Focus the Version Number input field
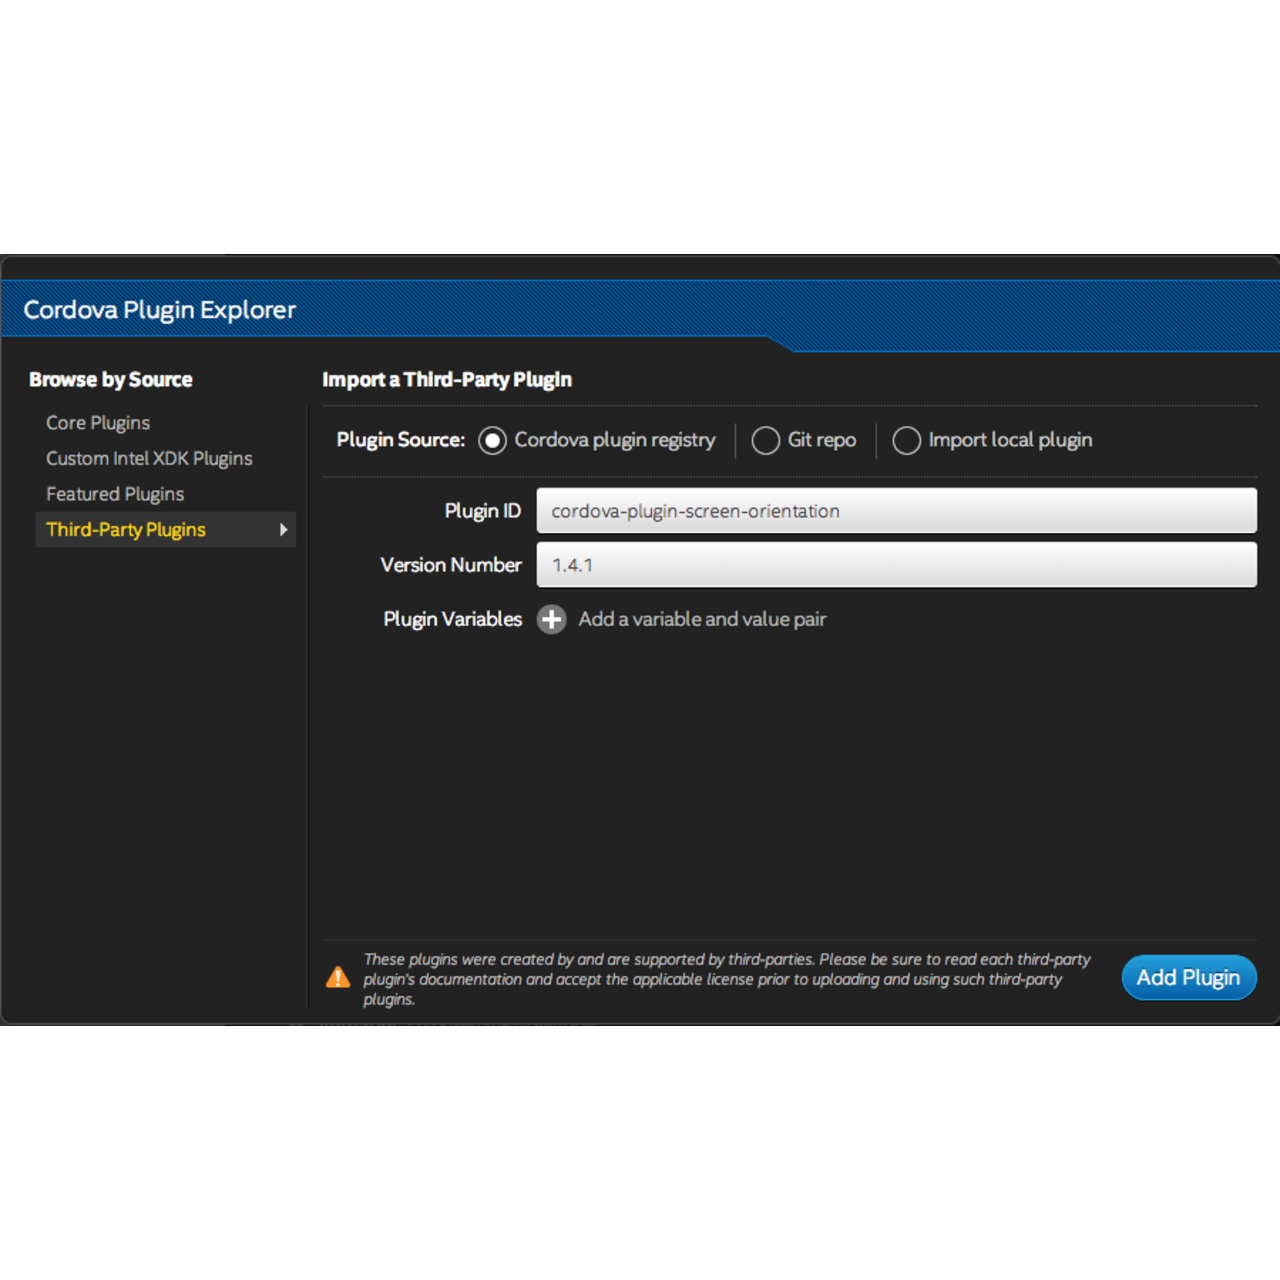The image size is (1280, 1280). pyautogui.click(x=896, y=565)
